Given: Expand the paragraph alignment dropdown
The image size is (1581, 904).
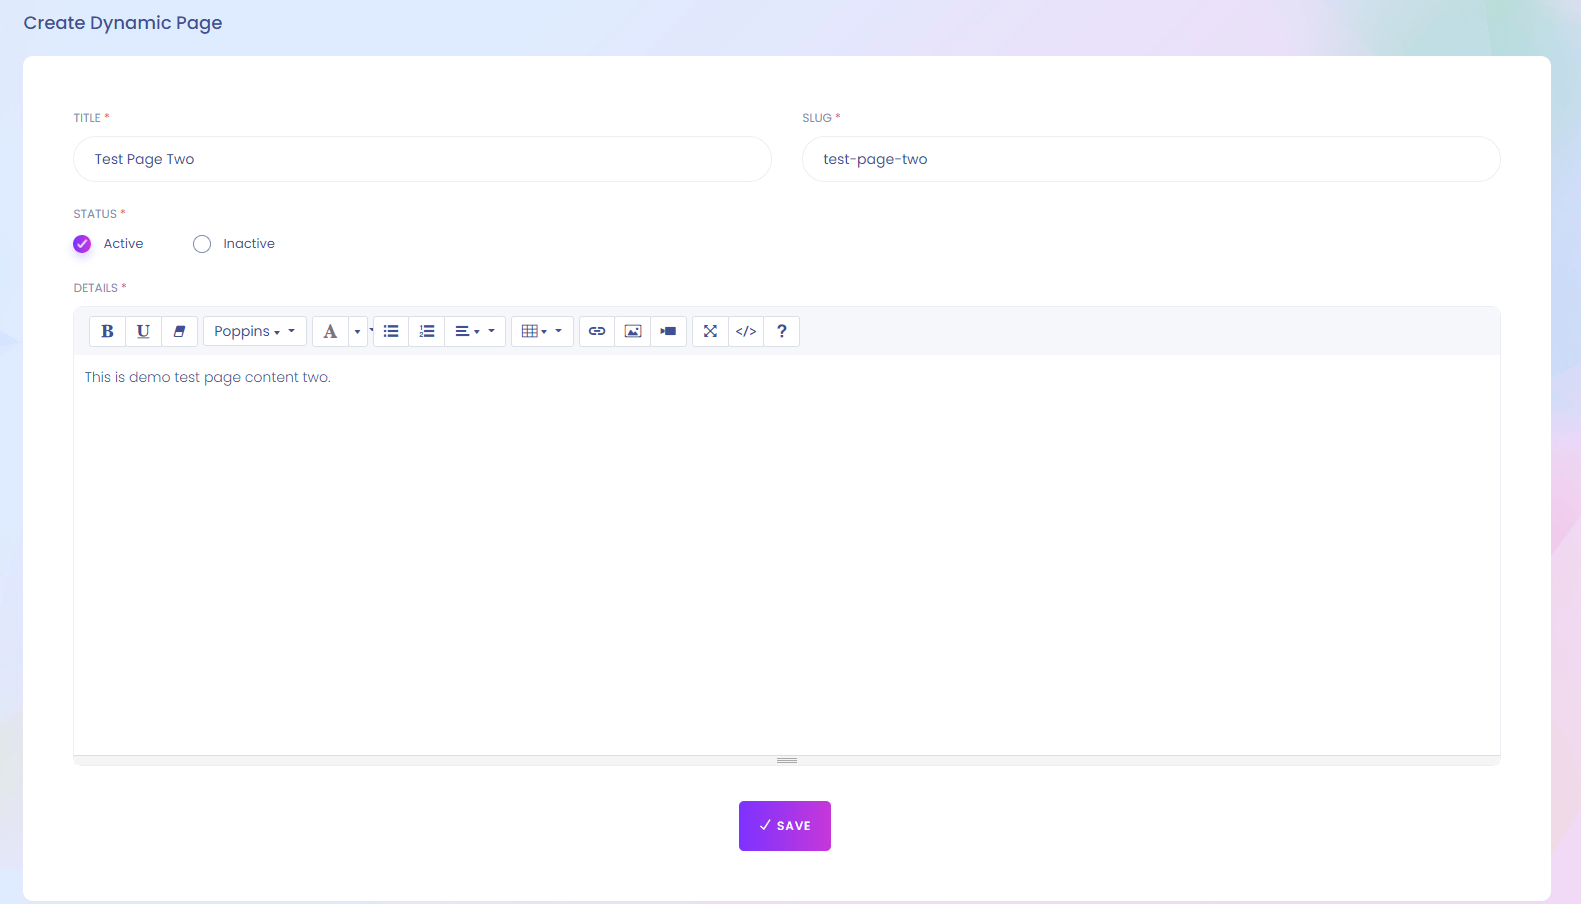Looking at the screenshot, I should pyautogui.click(x=475, y=331).
